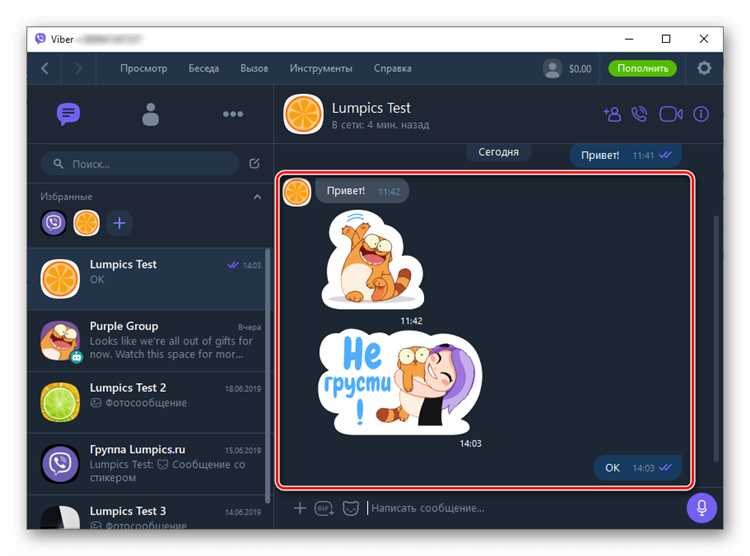Click the outgoing Привет! message bubble
The width and height of the screenshot is (750, 556).
point(626,156)
